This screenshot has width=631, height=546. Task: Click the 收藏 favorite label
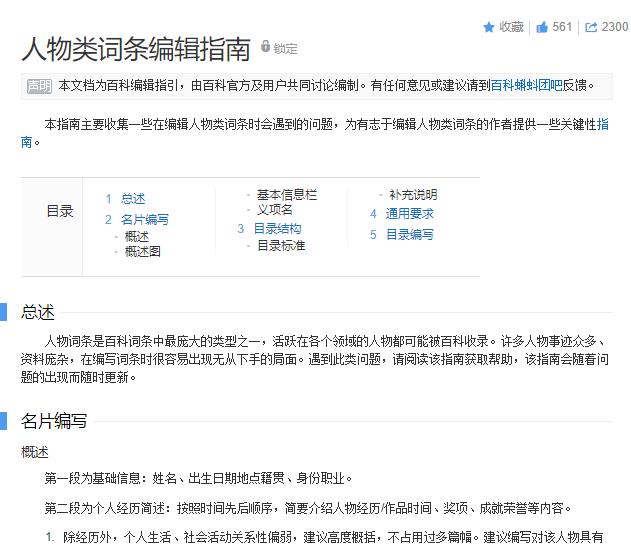(511, 27)
